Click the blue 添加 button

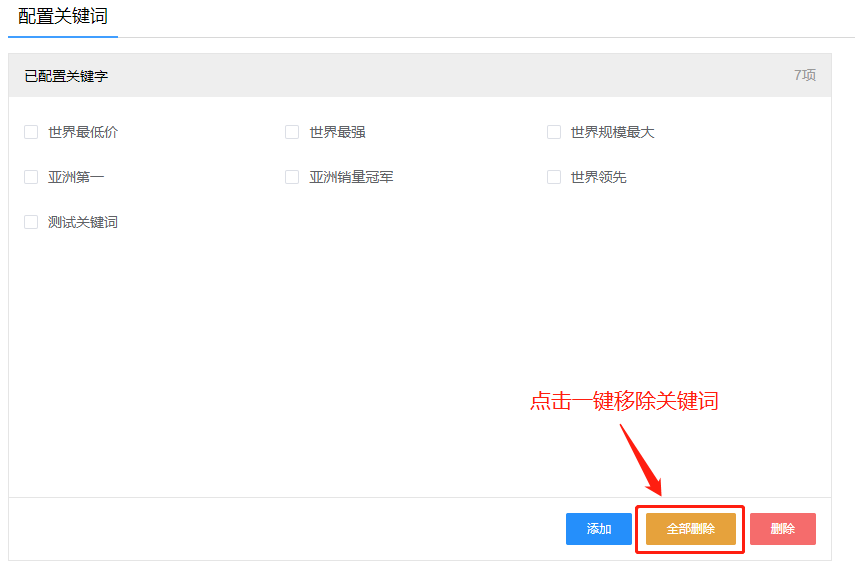coord(598,529)
